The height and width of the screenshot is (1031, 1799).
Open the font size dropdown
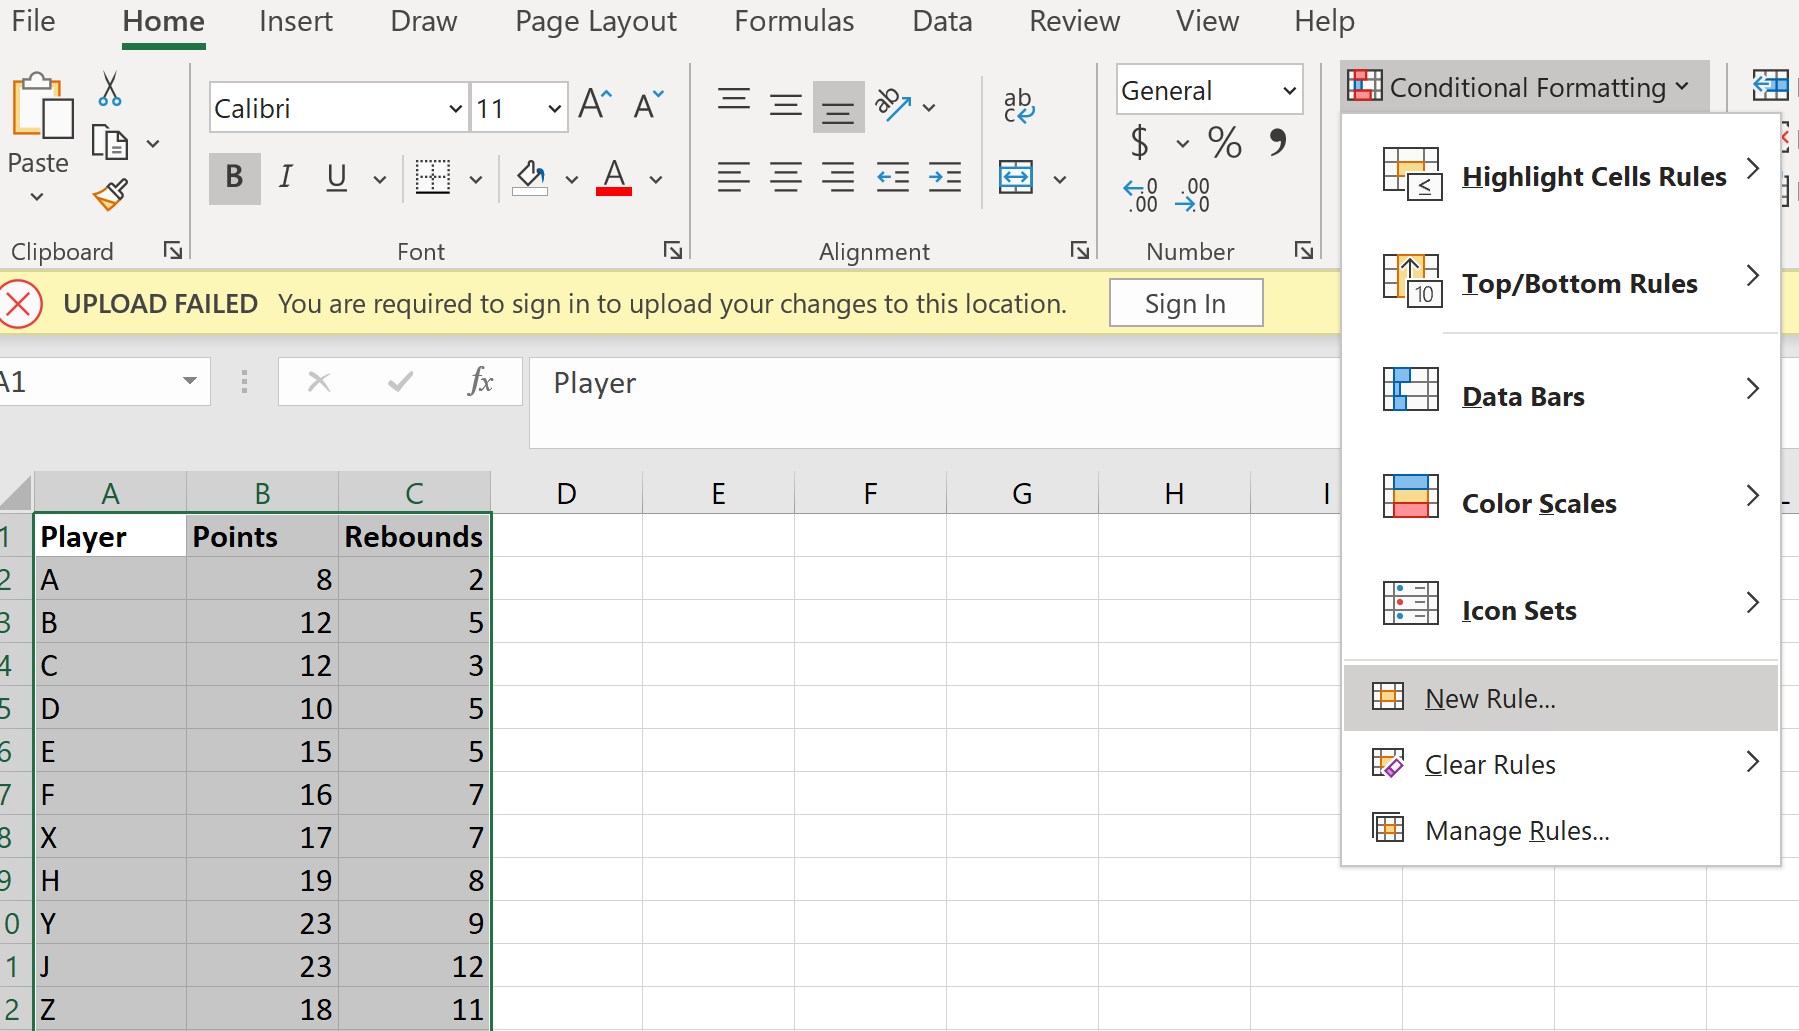point(552,107)
